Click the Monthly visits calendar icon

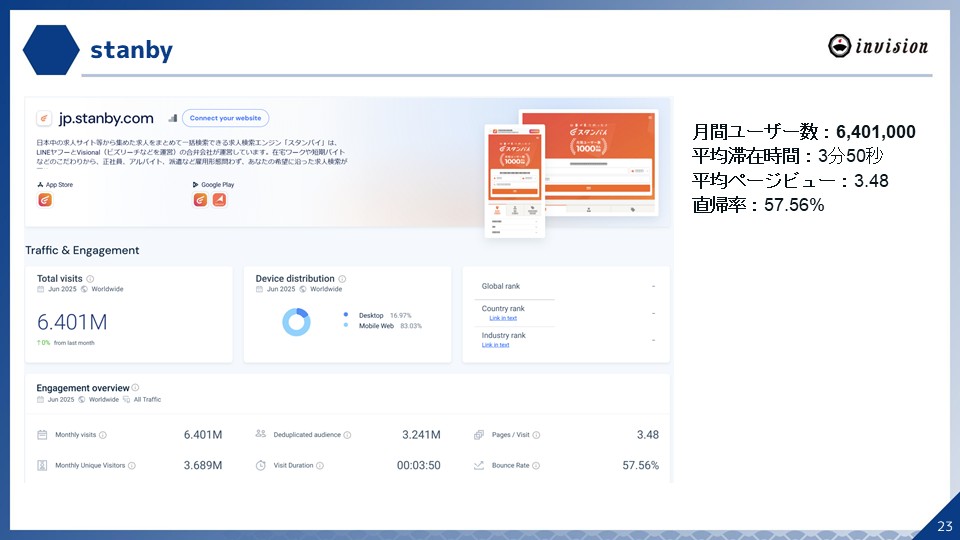42,435
